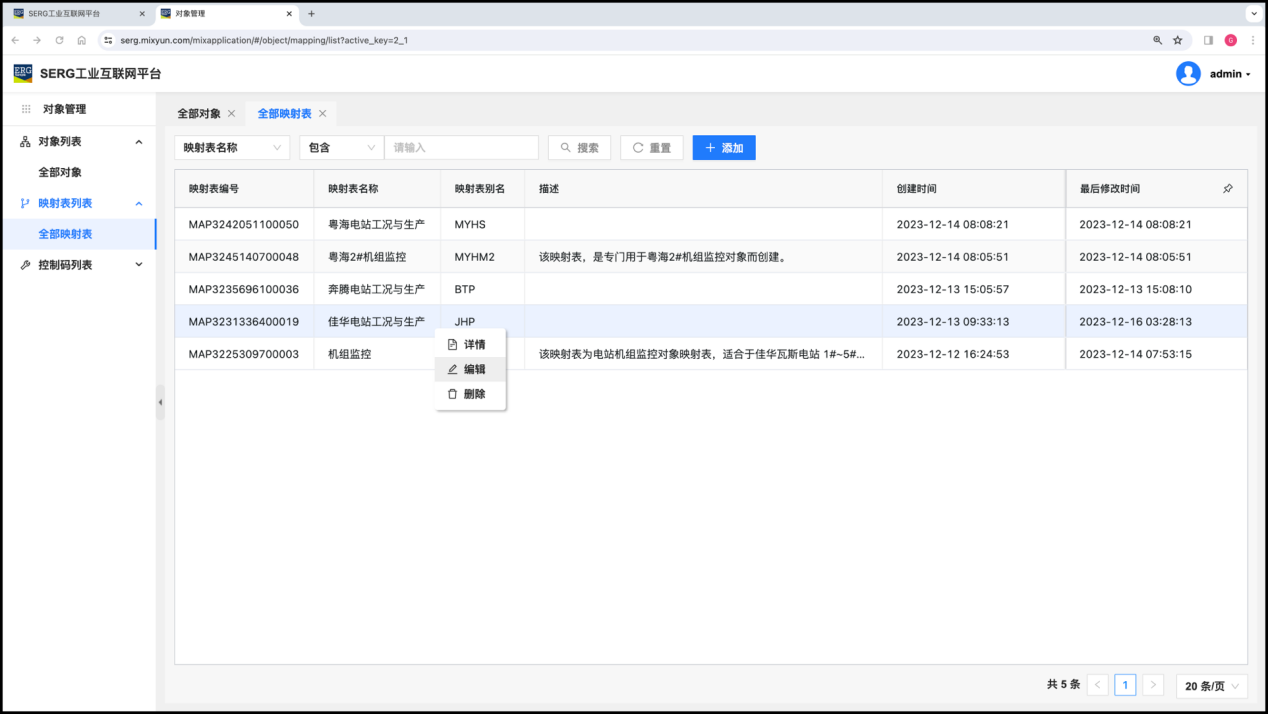This screenshot has width=1268, height=714.
Task: Click the SERG platform logo
Action: tap(22, 73)
